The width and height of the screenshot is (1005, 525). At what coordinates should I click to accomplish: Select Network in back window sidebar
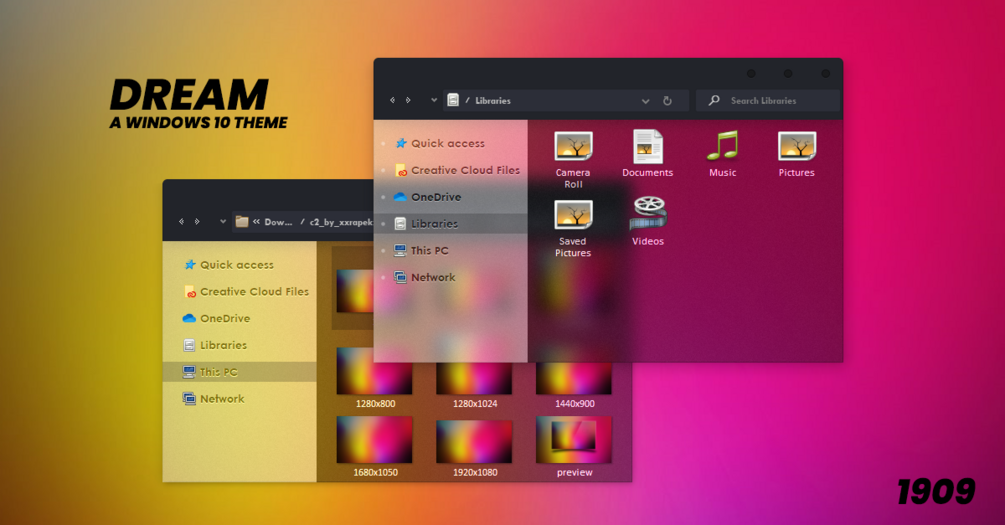click(x=240, y=399)
